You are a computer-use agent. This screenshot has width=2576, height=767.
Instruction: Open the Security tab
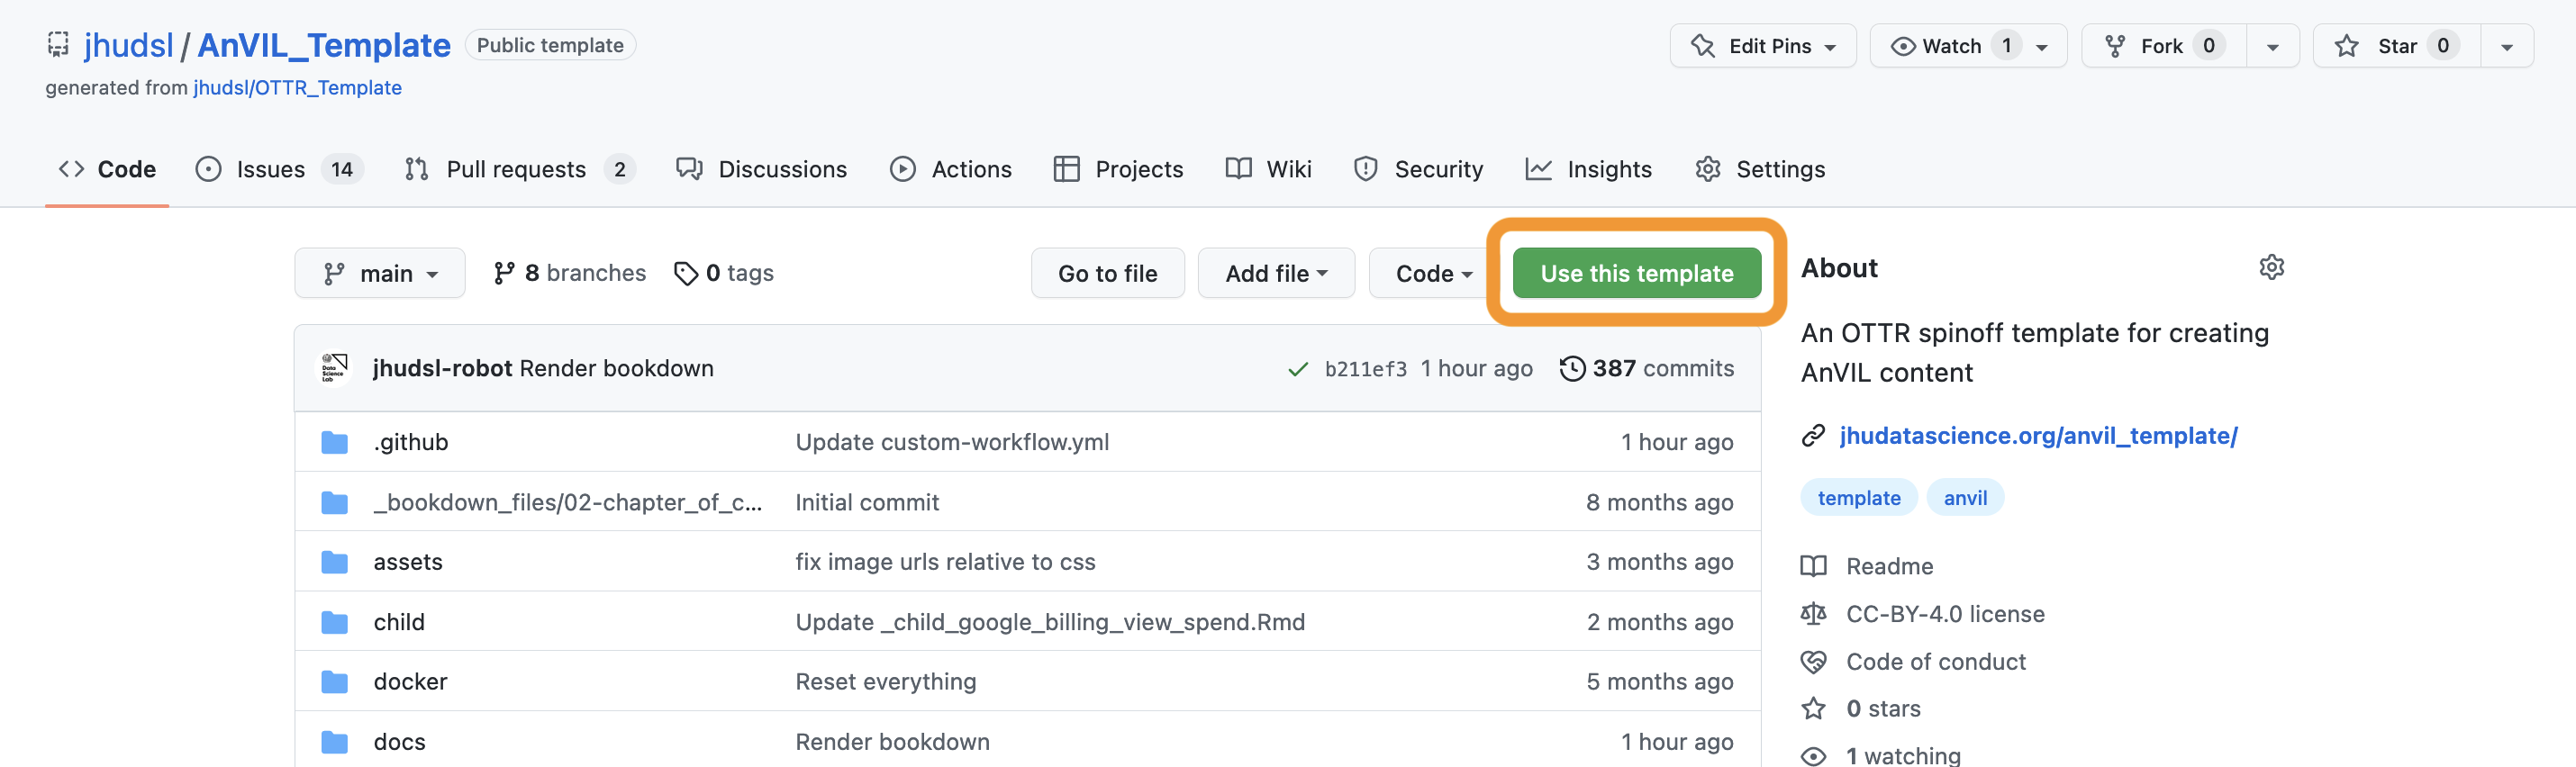coord(1418,169)
